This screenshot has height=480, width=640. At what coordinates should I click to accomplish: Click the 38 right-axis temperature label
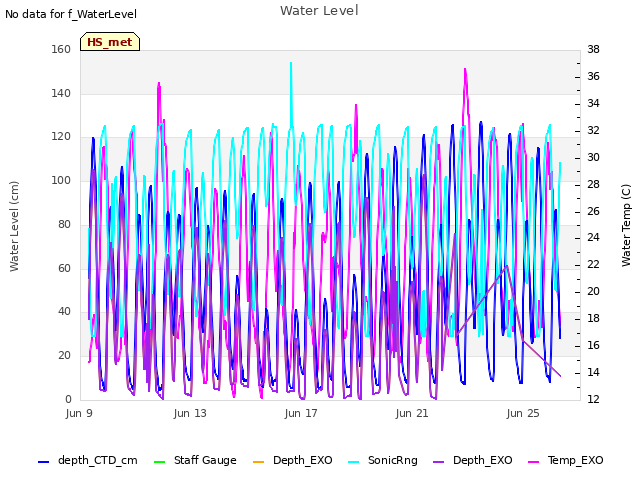coord(593,49)
